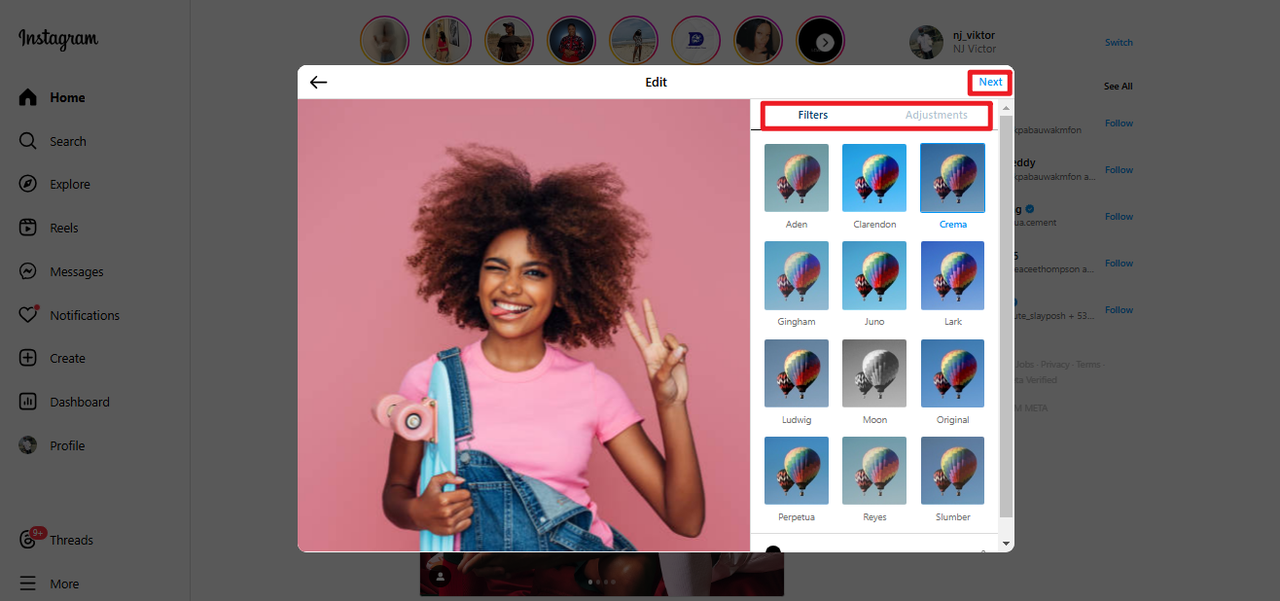
Task: Click the photo preview of the woman
Action: (524, 325)
